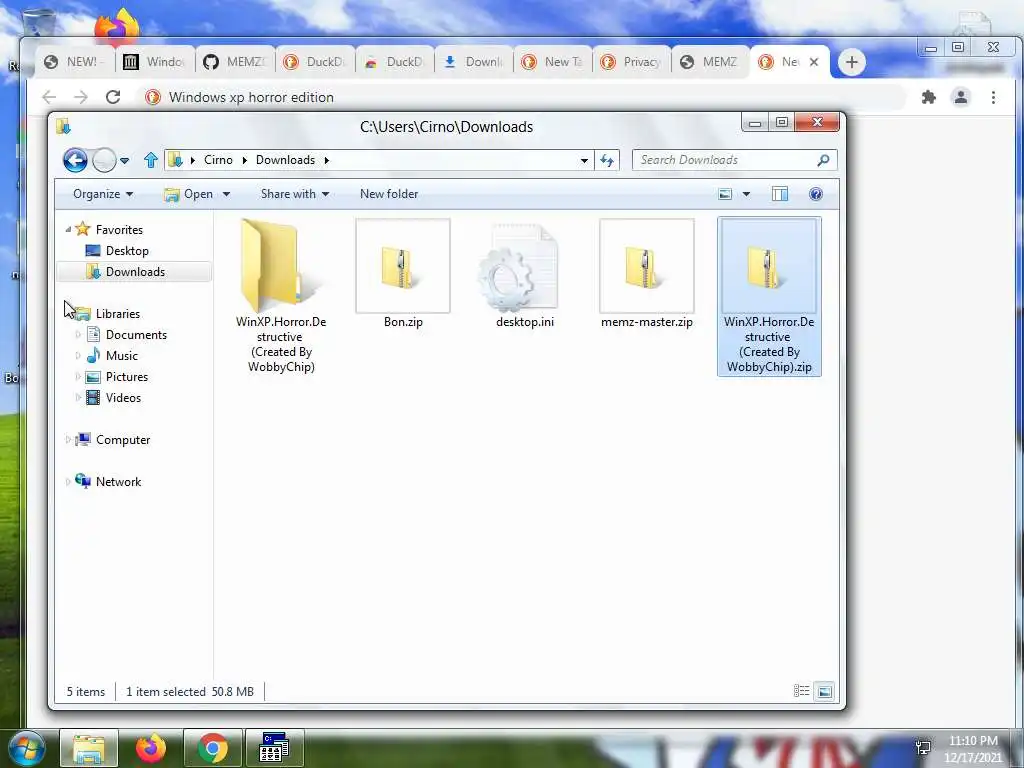
Task: Click the Explorer Forward arrow button
Action: (x=104, y=160)
